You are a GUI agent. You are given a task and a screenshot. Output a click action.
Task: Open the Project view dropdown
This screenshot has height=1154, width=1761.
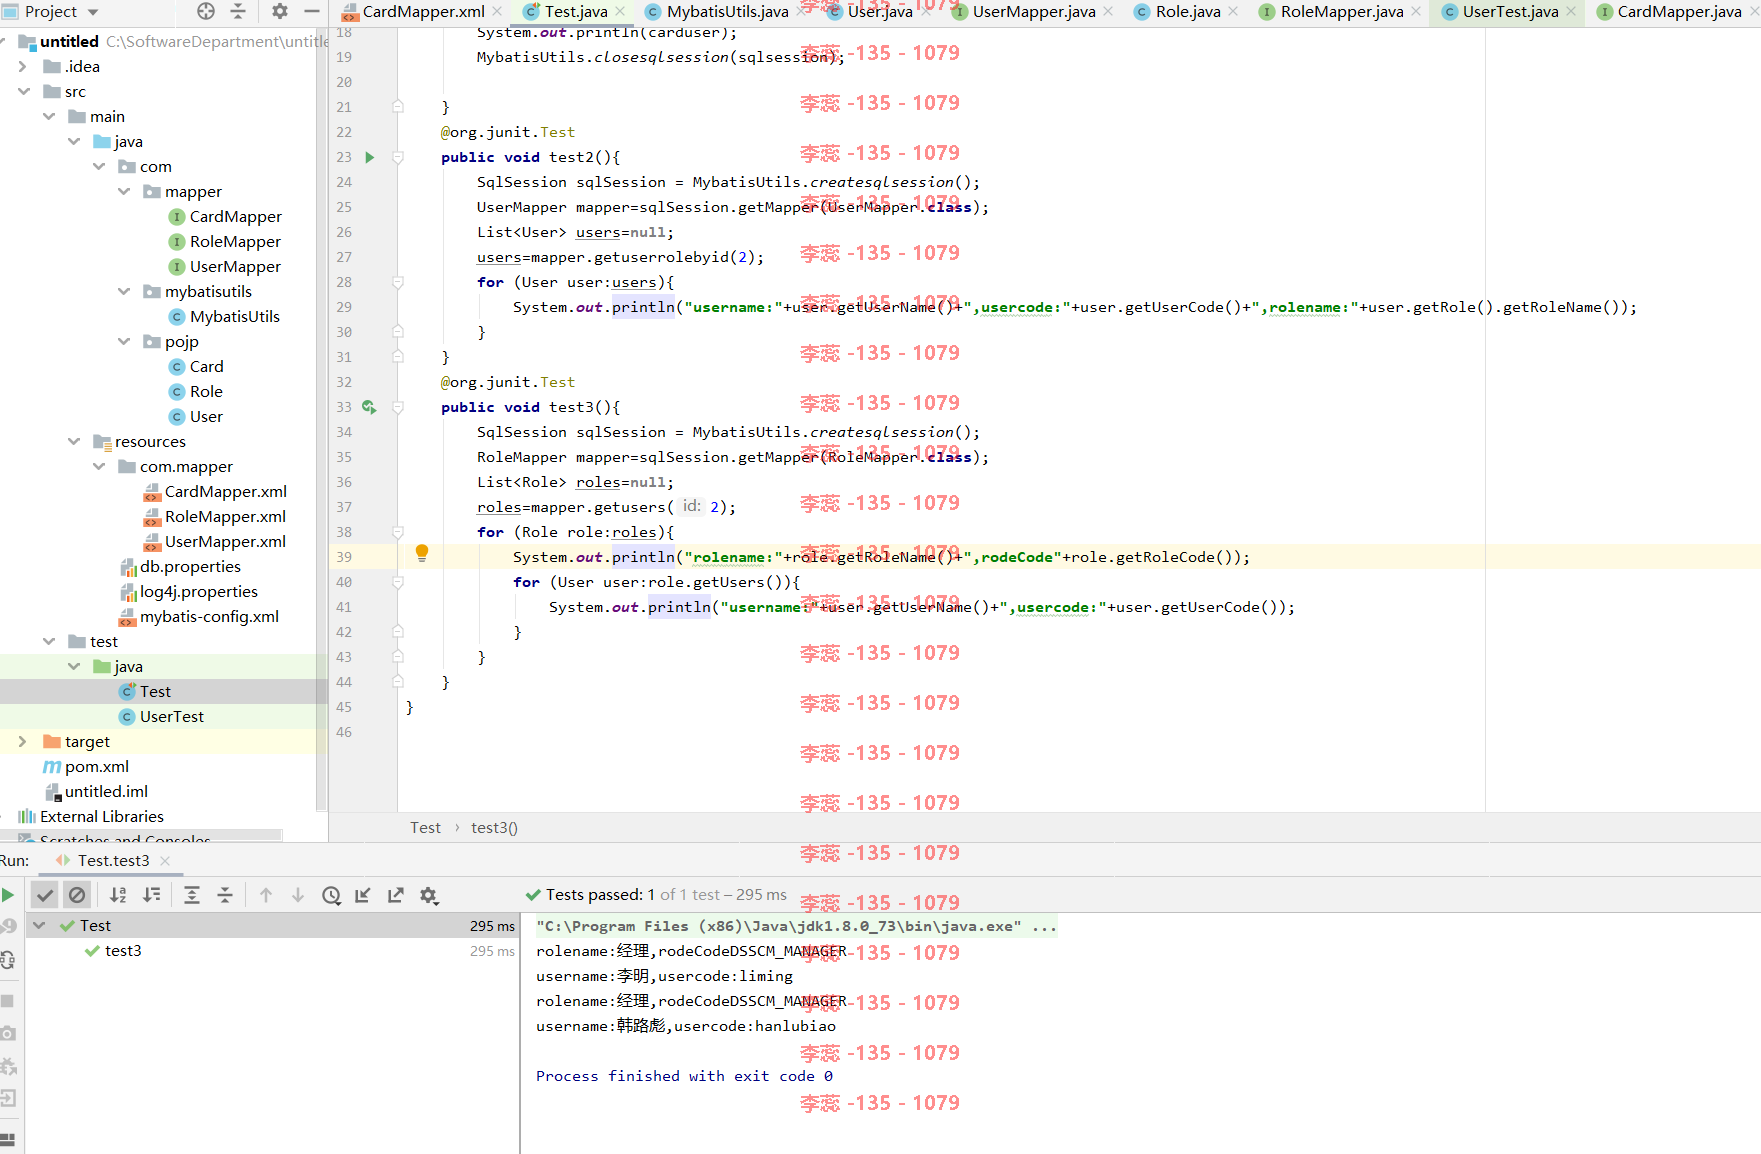pos(61,12)
